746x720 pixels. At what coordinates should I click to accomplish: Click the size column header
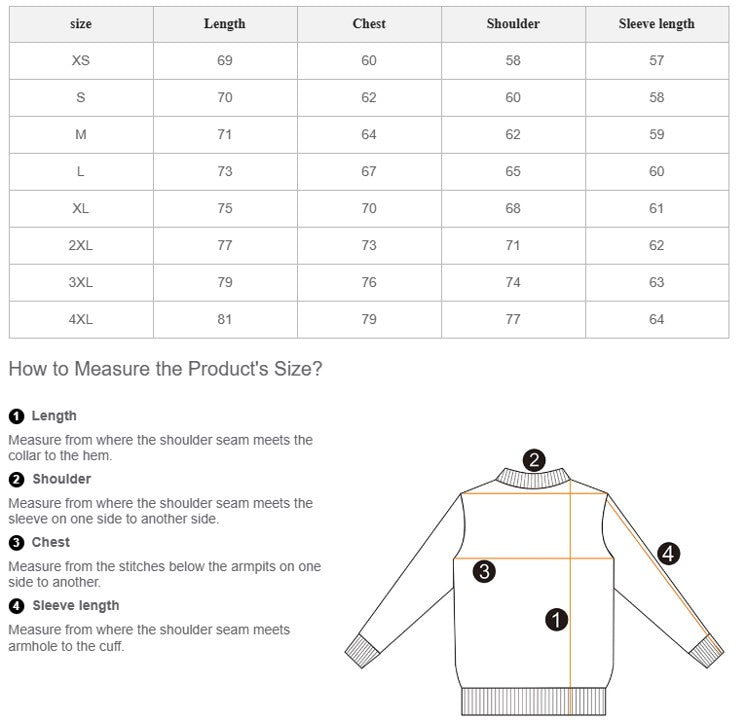(x=81, y=24)
